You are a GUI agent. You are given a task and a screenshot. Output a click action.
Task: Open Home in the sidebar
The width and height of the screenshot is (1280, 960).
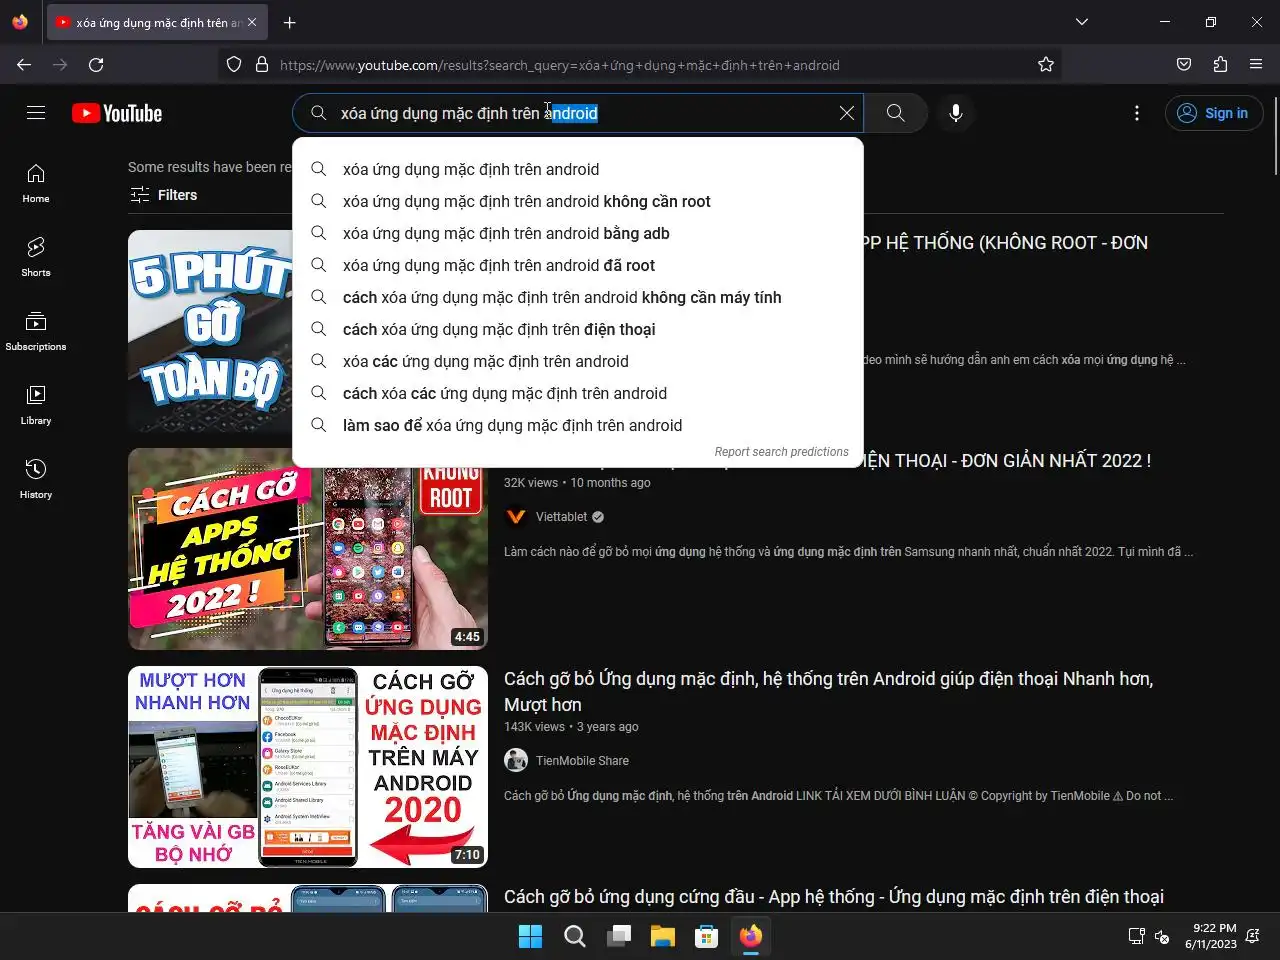tap(36, 183)
